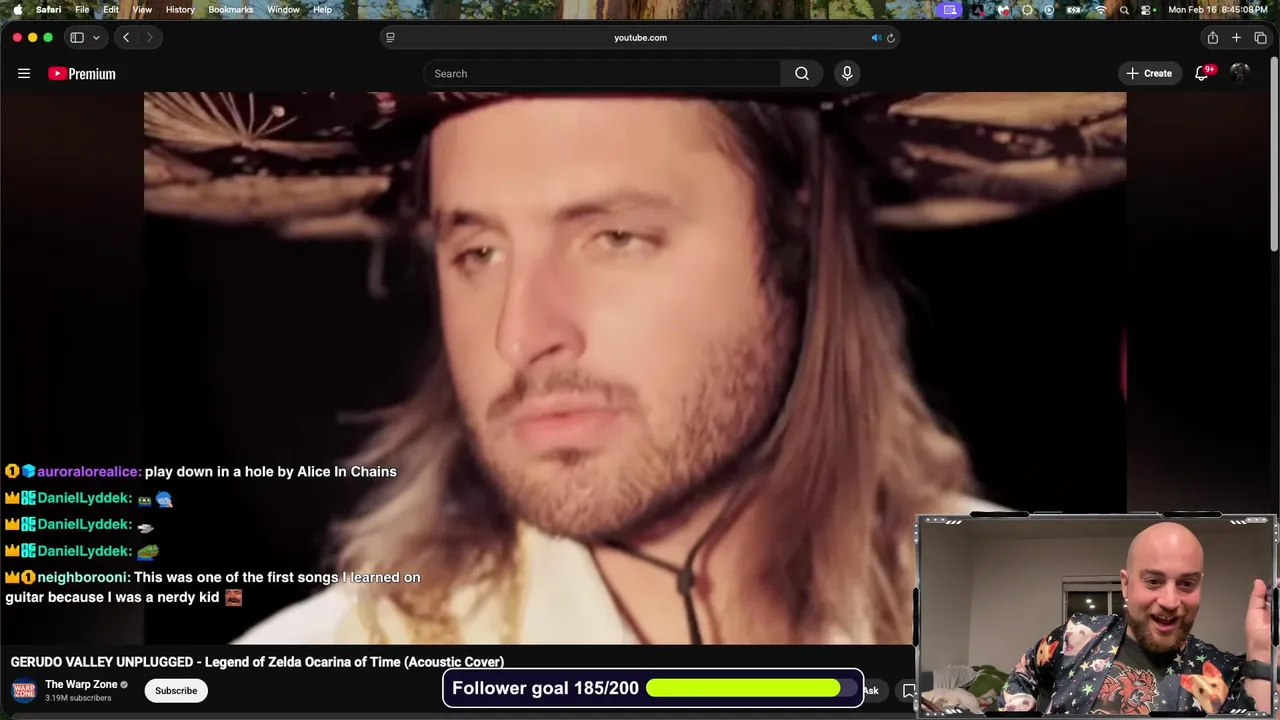Expand the sidebar tab group dropdown
The width and height of the screenshot is (1280, 720).
tap(96, 37)
